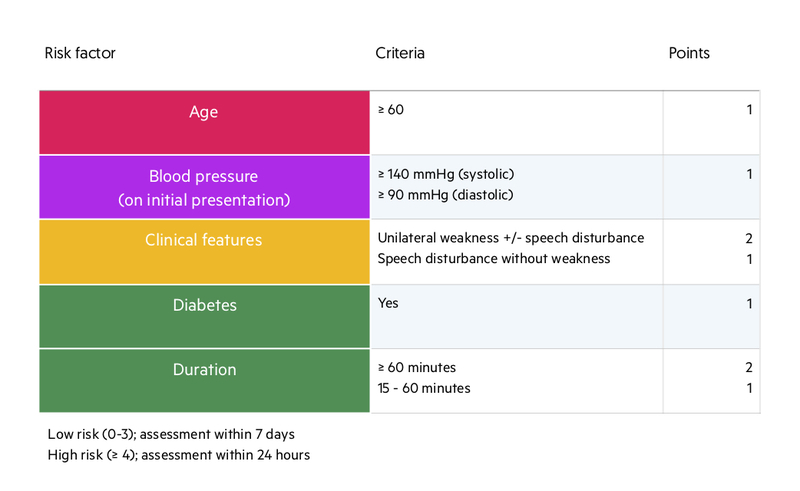800x491 pixels.
Task: Click the ≥ 90 mmHg (diastolic) text
Action: click(x=445, y=195)
